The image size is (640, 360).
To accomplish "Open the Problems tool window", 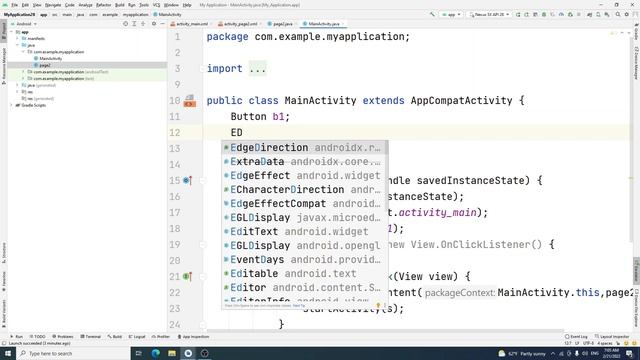I will pyautogui.click(x=63, y=337).
